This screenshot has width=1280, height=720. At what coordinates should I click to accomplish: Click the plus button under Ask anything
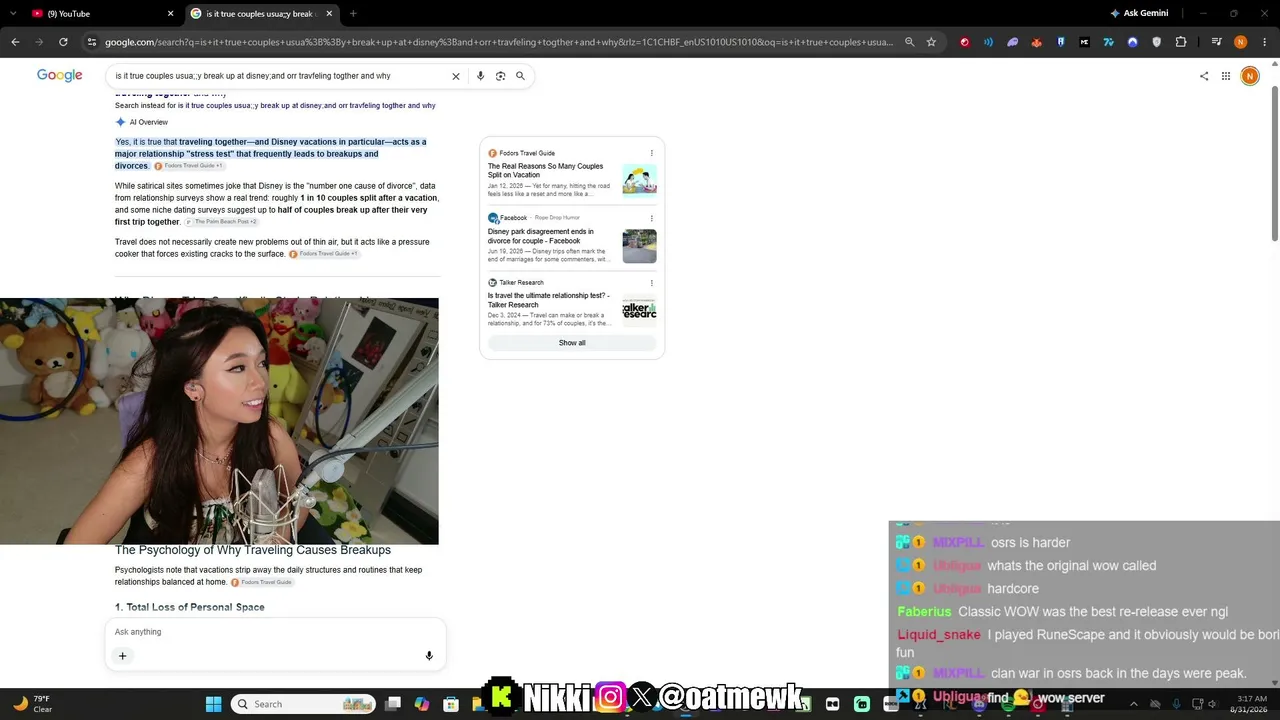tap(122, 656)
